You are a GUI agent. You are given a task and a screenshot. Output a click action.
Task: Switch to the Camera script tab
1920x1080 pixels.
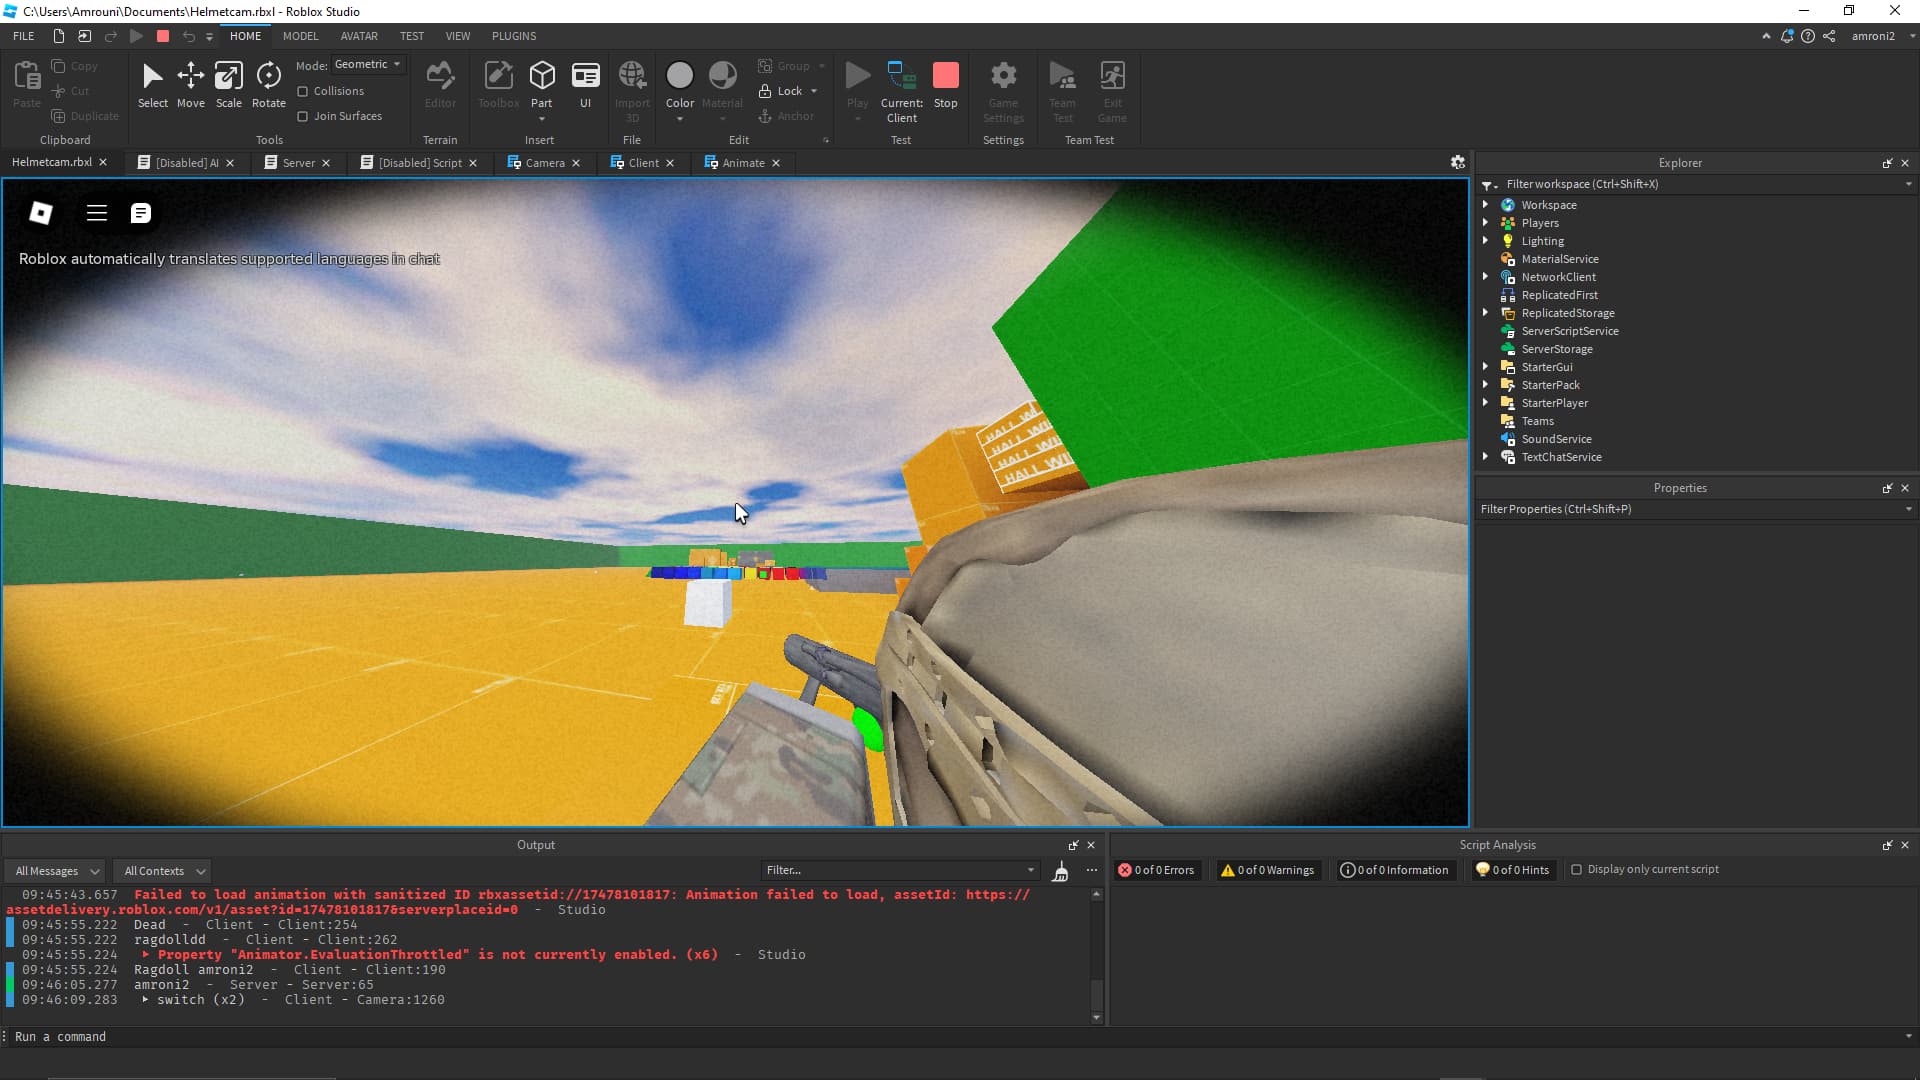(x=545, y=163)
